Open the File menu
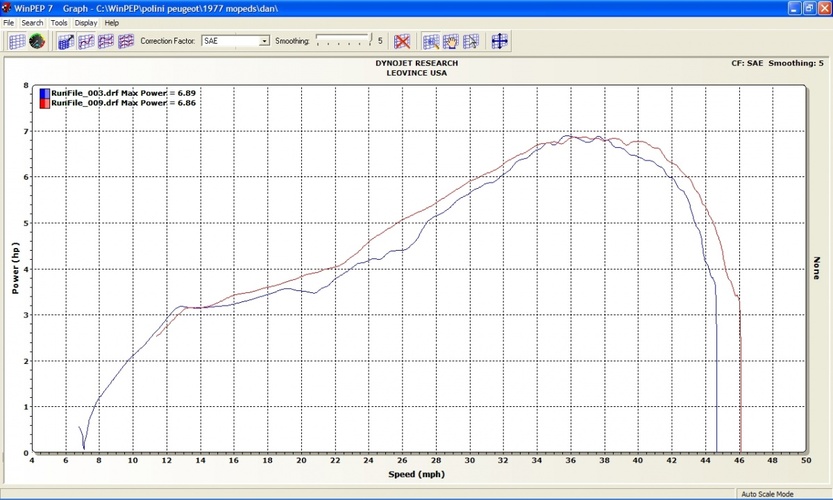Screen dimensions: 833x500 [x=9, y=22]
